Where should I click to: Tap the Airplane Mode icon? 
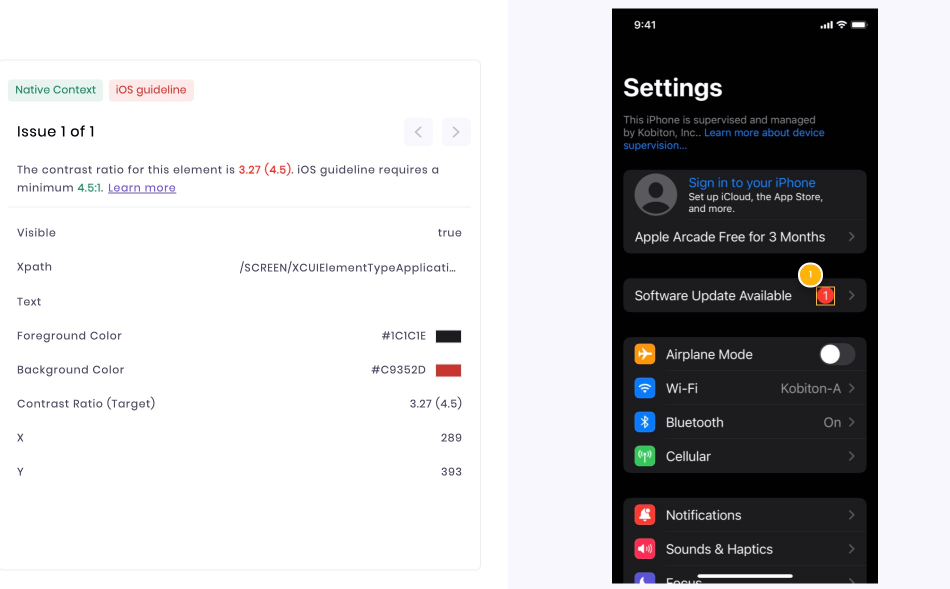coord(645,354)
